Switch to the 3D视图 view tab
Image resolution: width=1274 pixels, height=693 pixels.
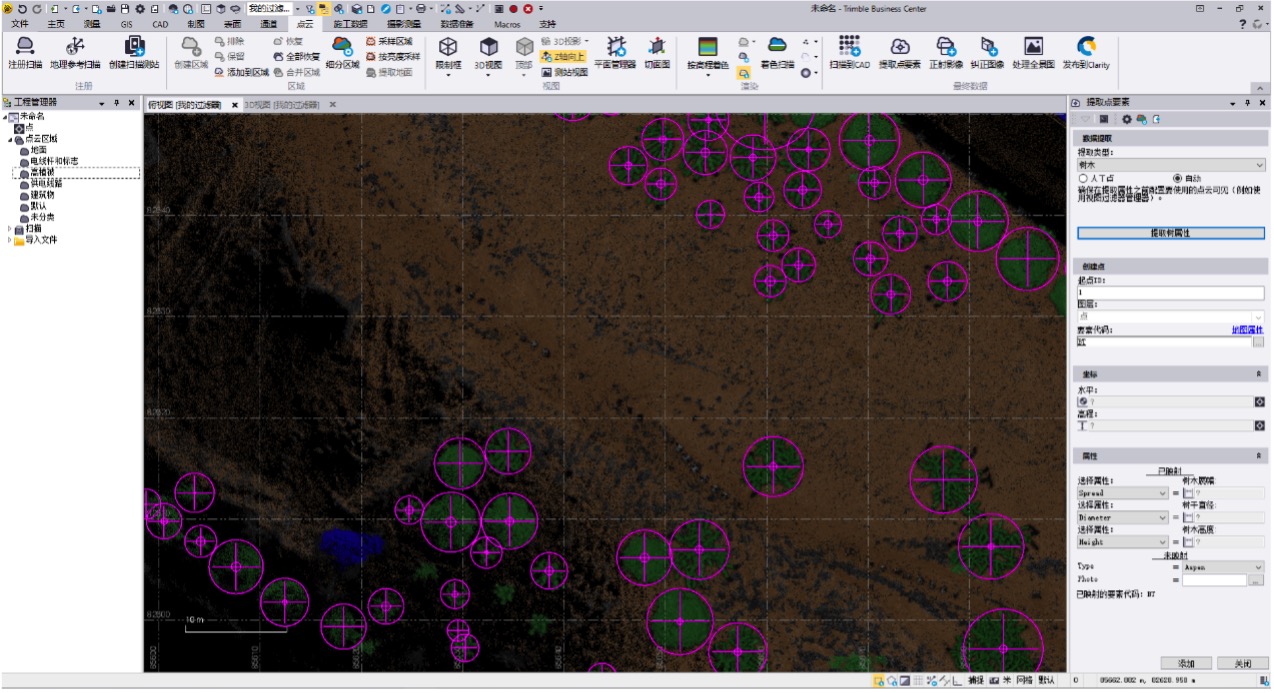tap(281, 104)
